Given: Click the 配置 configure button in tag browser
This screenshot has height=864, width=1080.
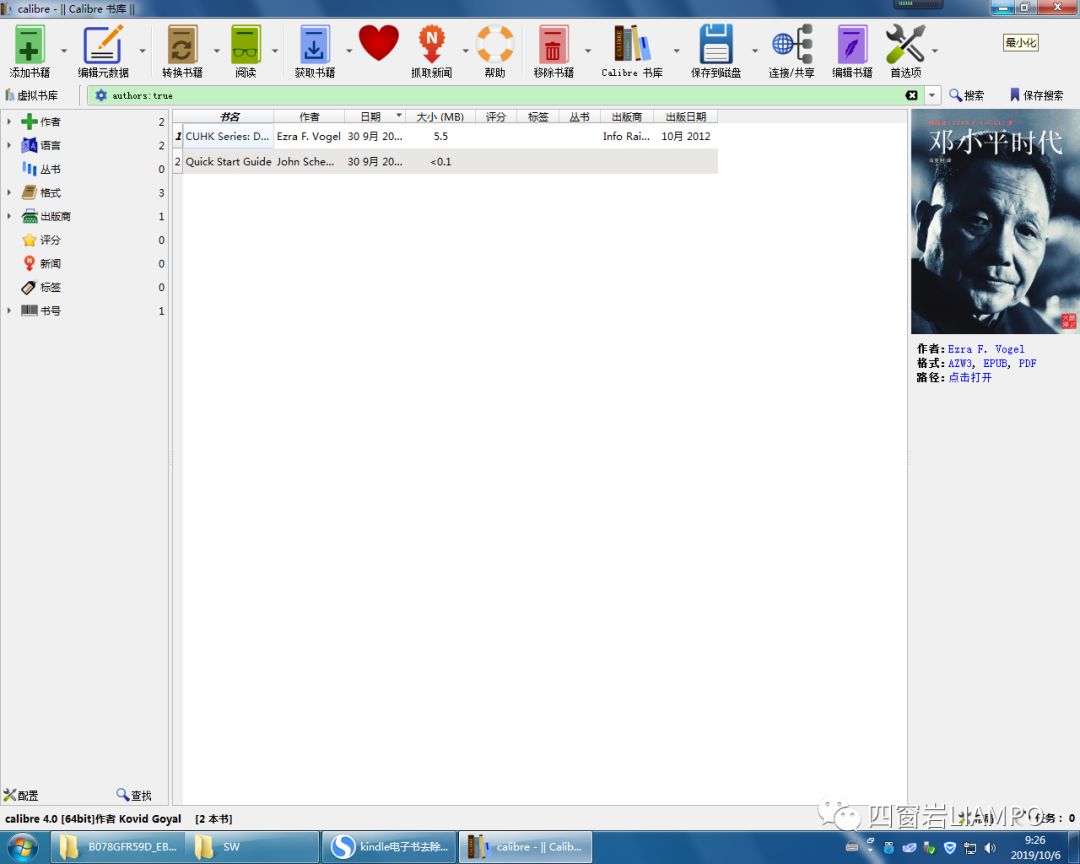Looking at the screenshot, I should (21, 795).
